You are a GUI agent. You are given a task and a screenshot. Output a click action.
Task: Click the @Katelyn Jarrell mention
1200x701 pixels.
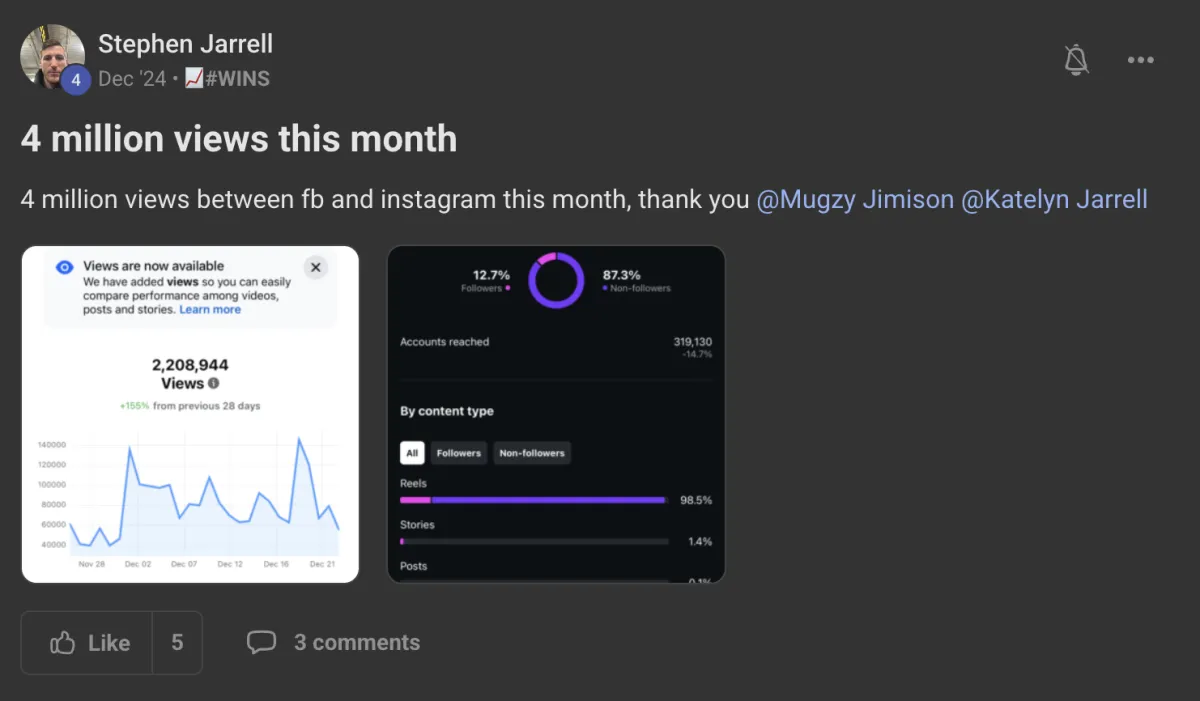click(1054, 199)
